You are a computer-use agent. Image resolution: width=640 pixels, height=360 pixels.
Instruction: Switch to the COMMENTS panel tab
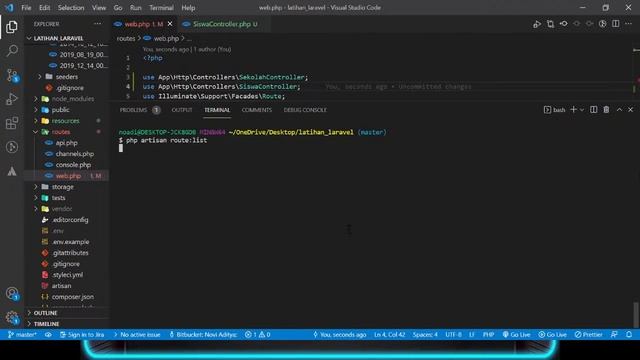coord(256,110)
